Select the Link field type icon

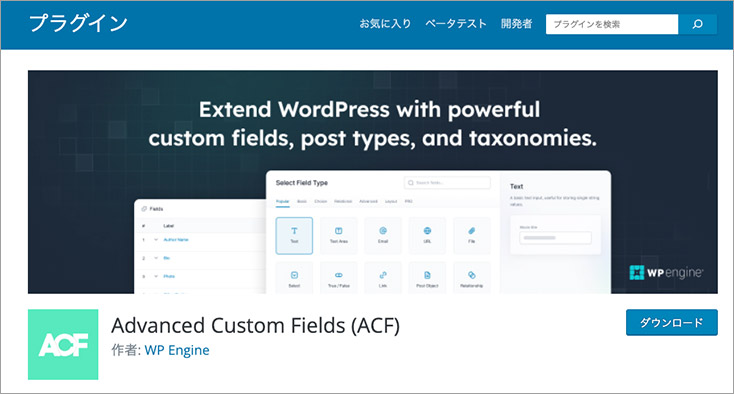pyautogui.click(x=383, y=278)
